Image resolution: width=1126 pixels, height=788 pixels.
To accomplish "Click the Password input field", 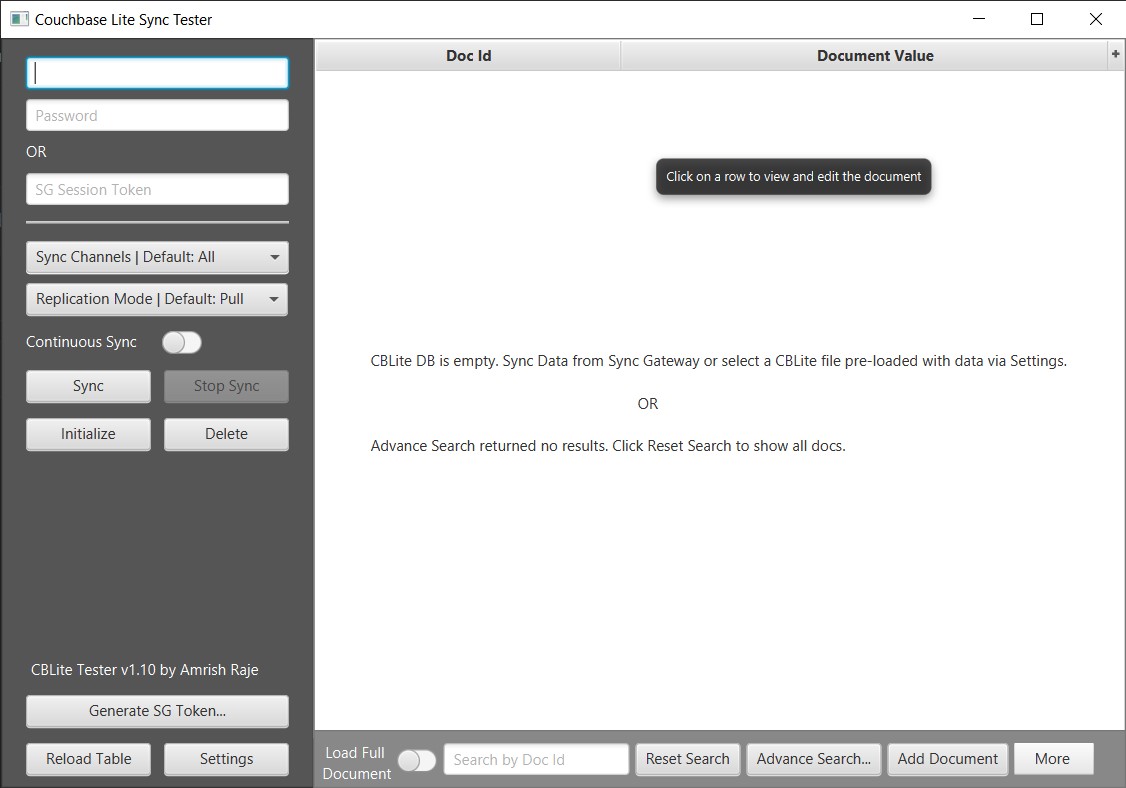I will coord(157,116).
